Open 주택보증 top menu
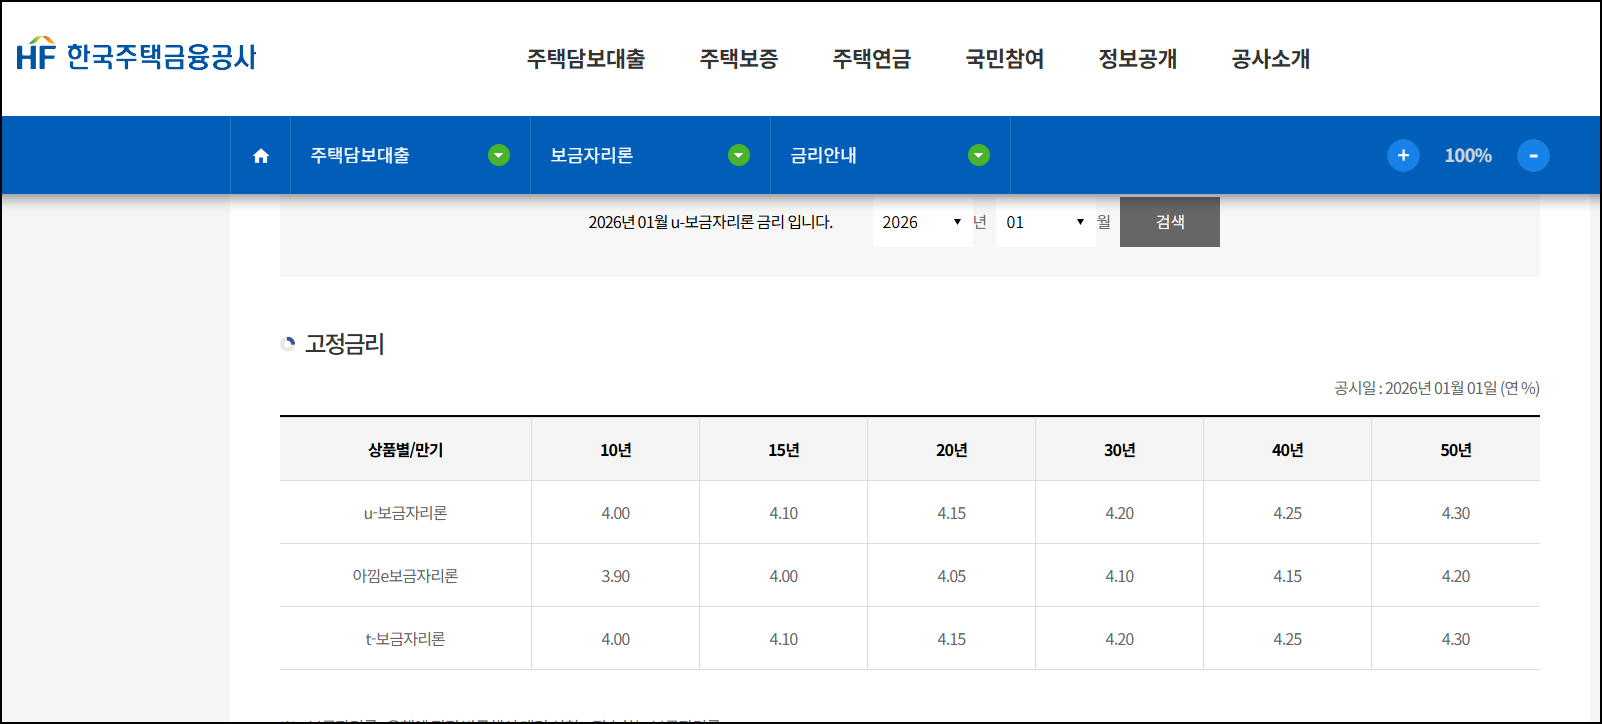 pos(739,59)
